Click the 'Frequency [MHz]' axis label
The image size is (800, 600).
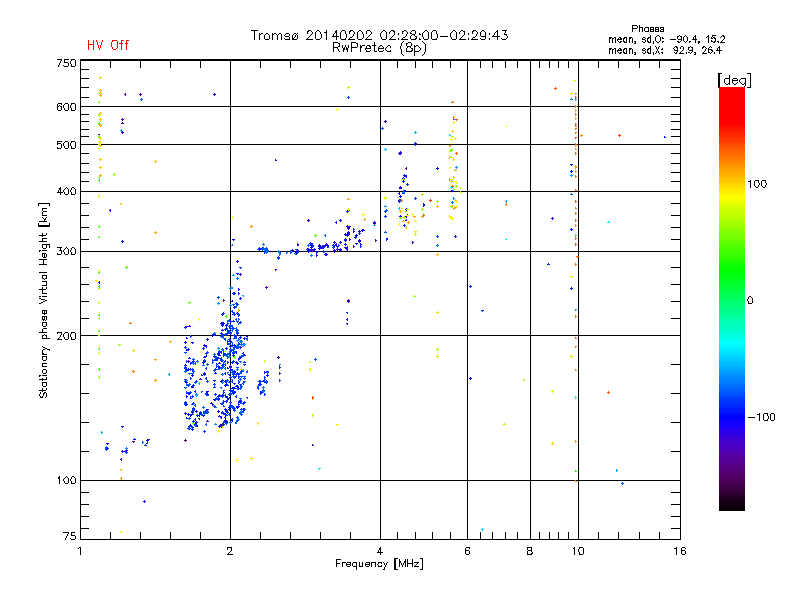379,564
